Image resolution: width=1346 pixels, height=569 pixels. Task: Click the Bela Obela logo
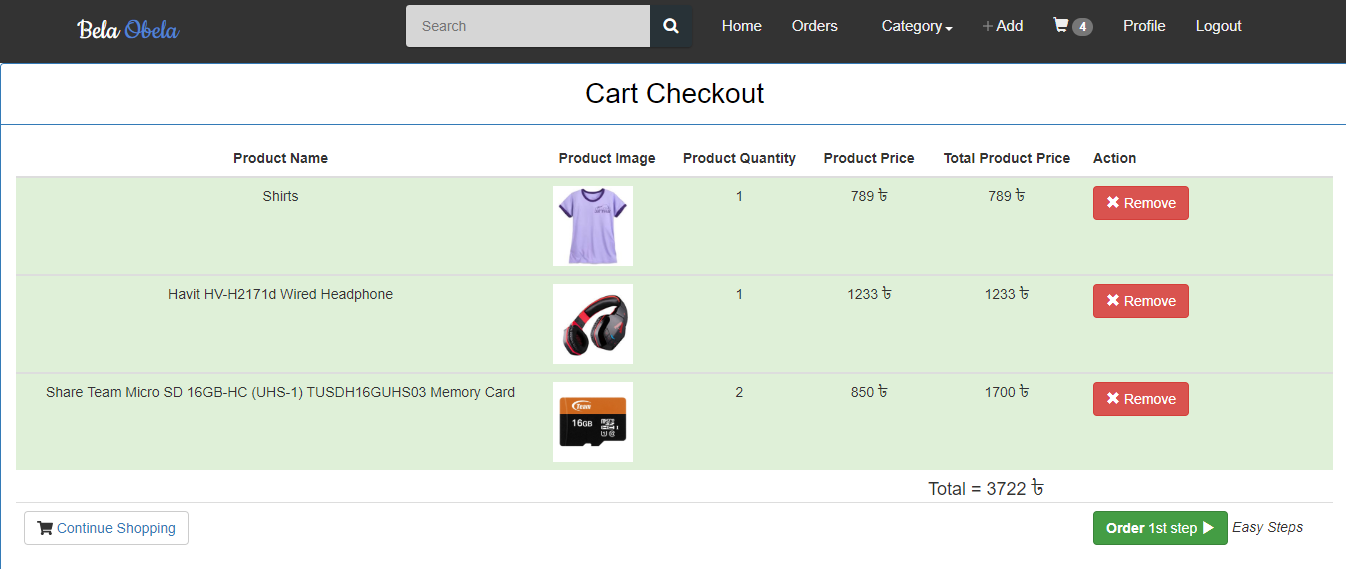pos(128,29)
